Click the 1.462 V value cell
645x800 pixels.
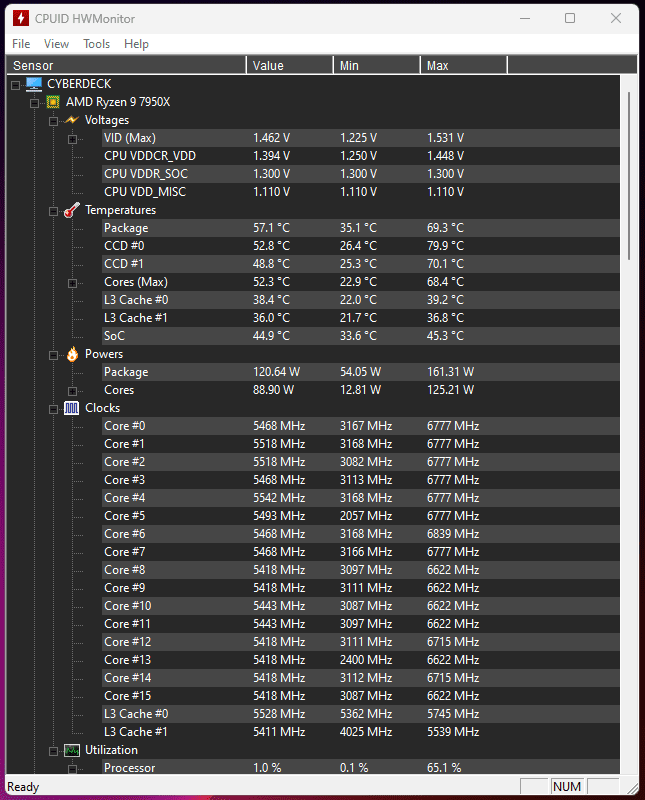pos(271,138)
